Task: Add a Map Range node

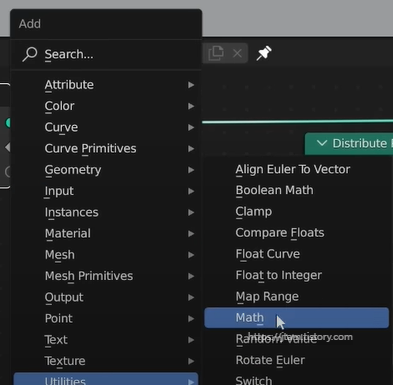Action: [297, 297]
